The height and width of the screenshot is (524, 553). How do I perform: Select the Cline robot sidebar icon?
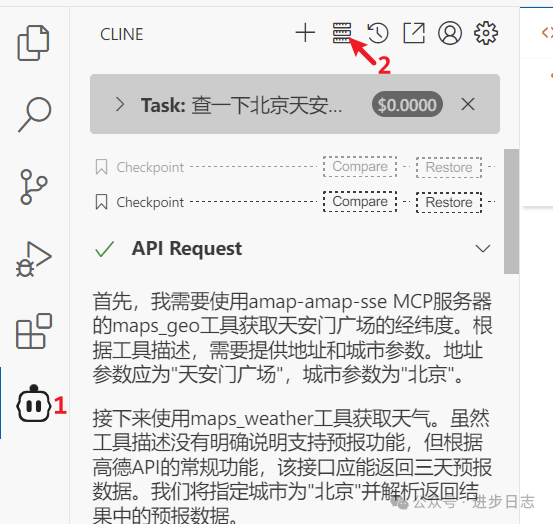pyautogui.click(x=34, y=403)
